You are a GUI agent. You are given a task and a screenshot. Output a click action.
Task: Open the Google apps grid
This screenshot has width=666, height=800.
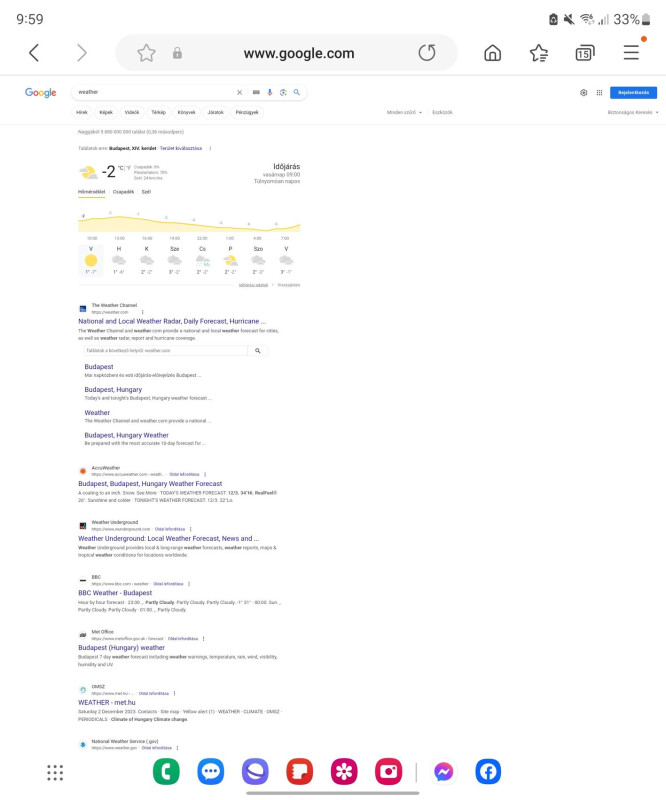(x=600, y=92)
